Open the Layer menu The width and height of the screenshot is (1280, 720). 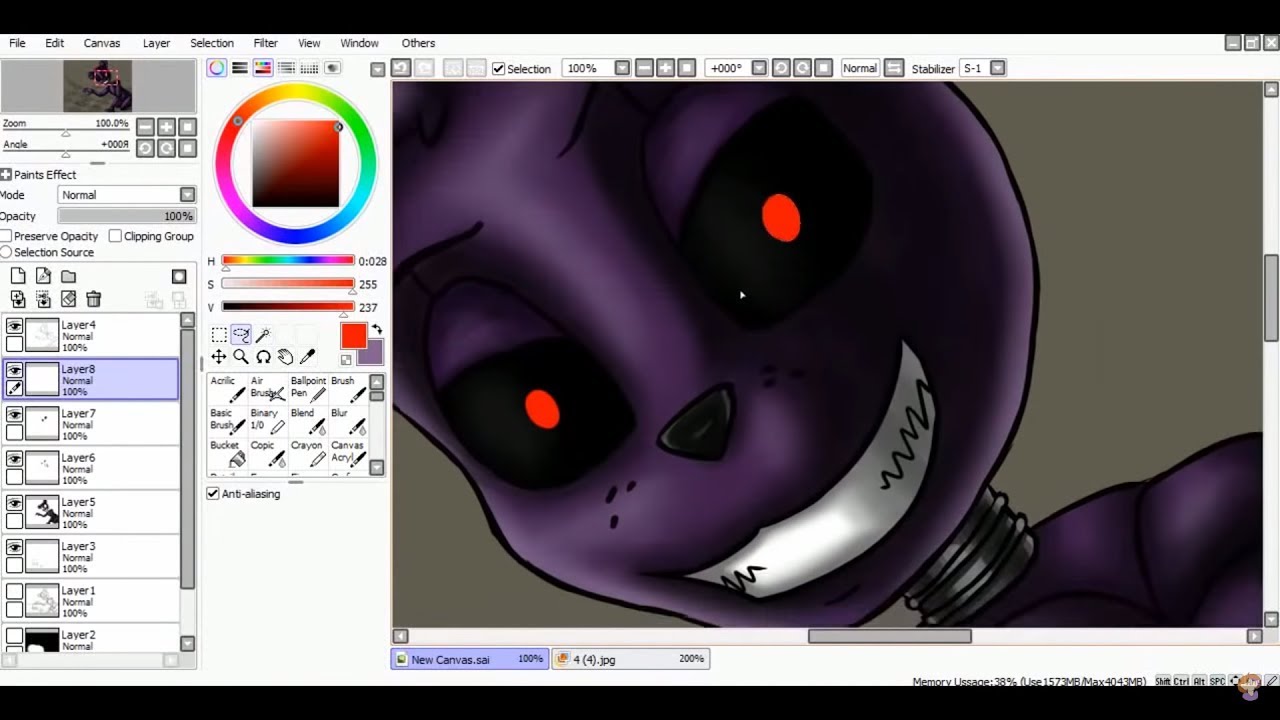tap(156, 43)
